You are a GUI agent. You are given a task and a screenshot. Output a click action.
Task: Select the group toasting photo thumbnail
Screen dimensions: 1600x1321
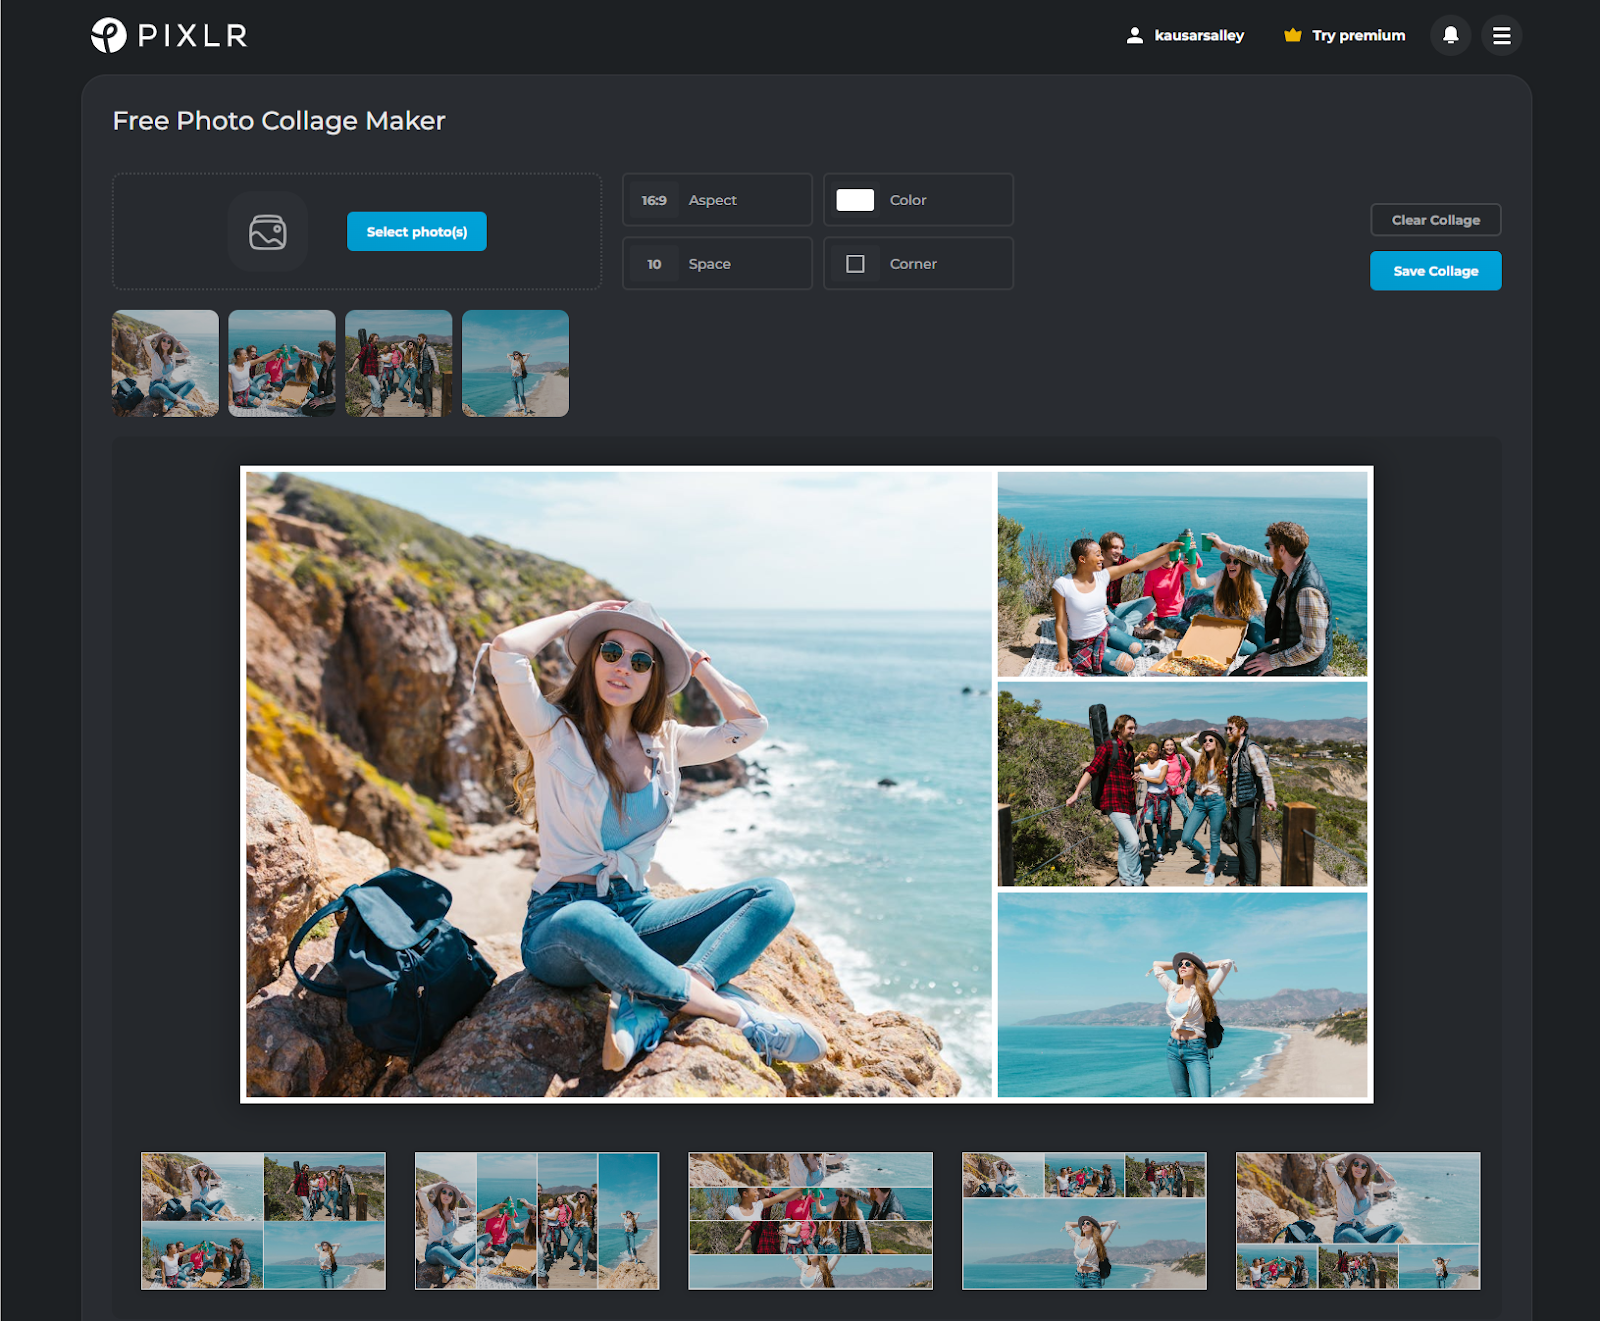pos(282,363)
